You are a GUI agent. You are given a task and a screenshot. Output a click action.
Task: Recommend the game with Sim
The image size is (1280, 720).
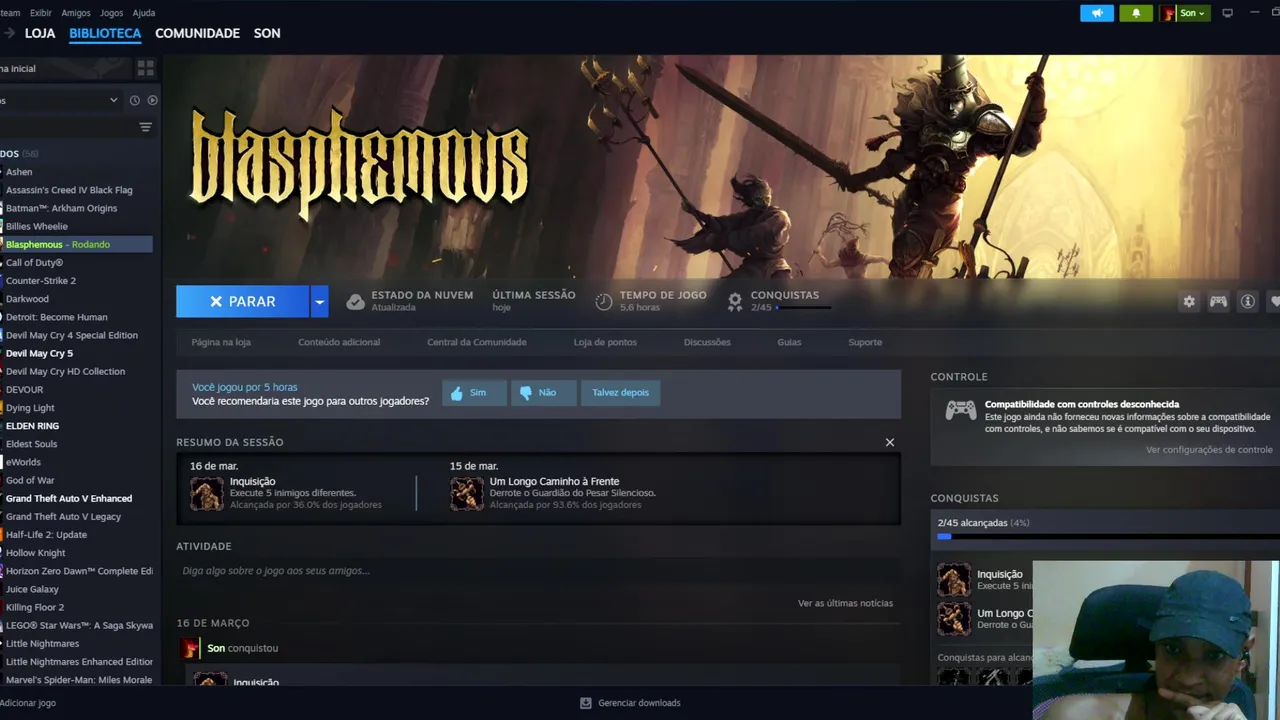pos(474,393)
